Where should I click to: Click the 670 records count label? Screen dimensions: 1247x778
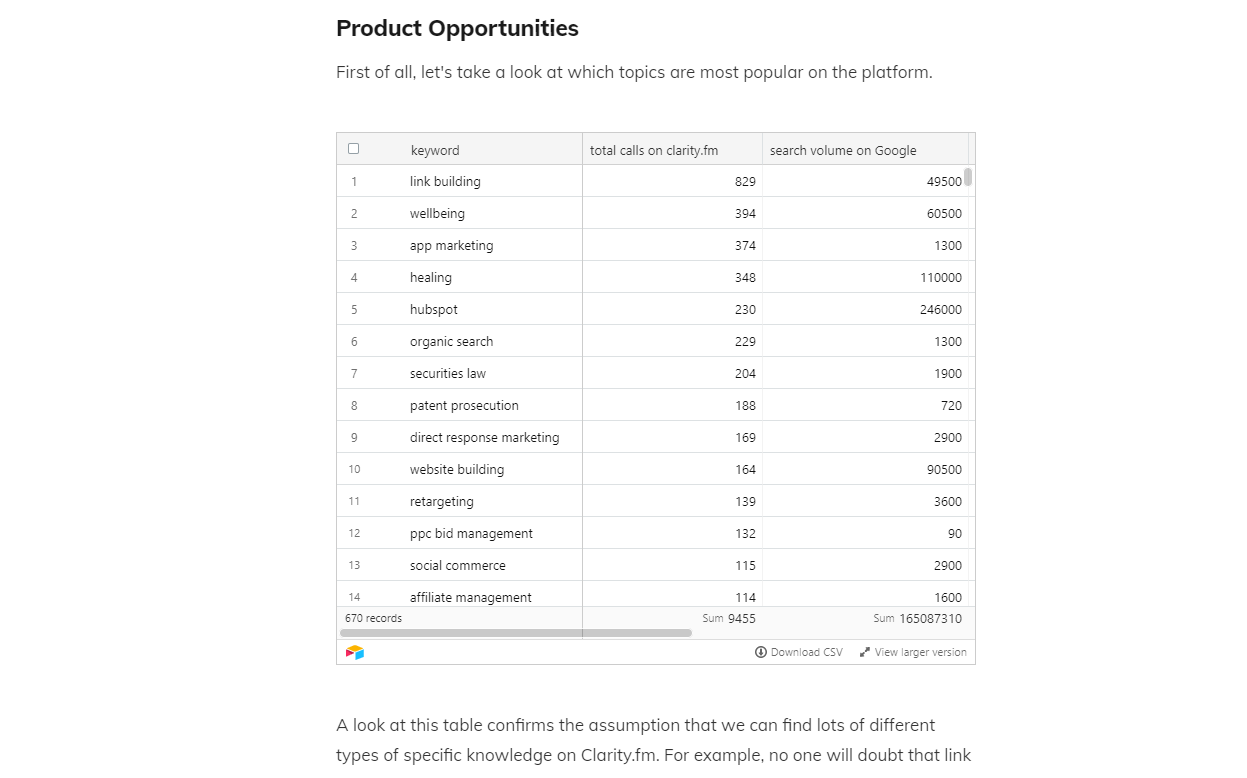pyautogui.click(x=373, y=618)
